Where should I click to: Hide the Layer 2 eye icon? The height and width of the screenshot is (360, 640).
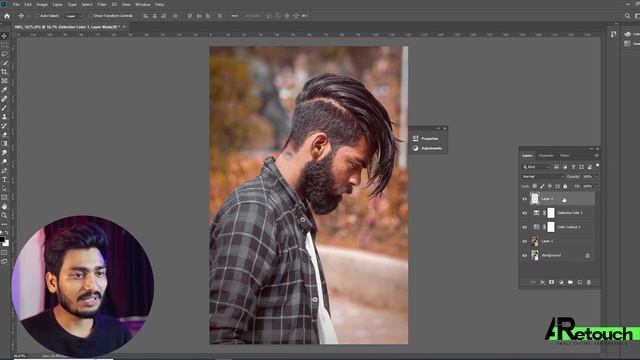coord(524,199)
